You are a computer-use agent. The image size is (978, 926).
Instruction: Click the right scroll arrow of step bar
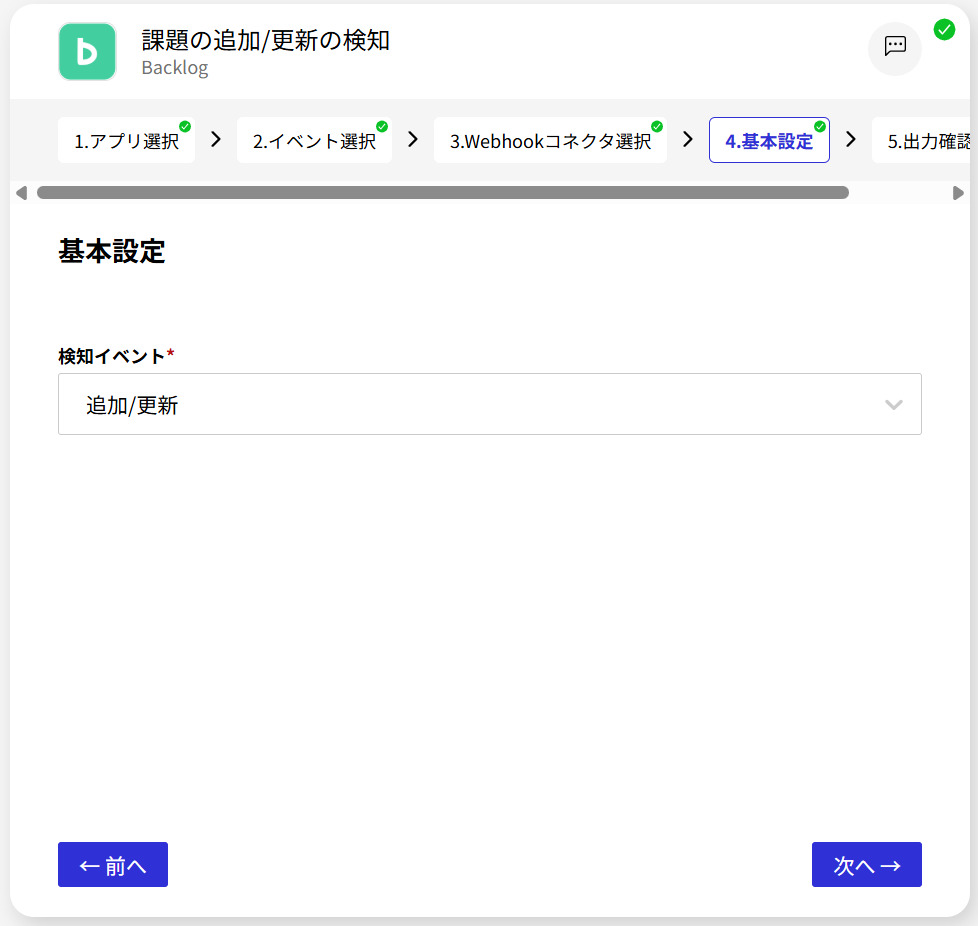tap(958, 193)
